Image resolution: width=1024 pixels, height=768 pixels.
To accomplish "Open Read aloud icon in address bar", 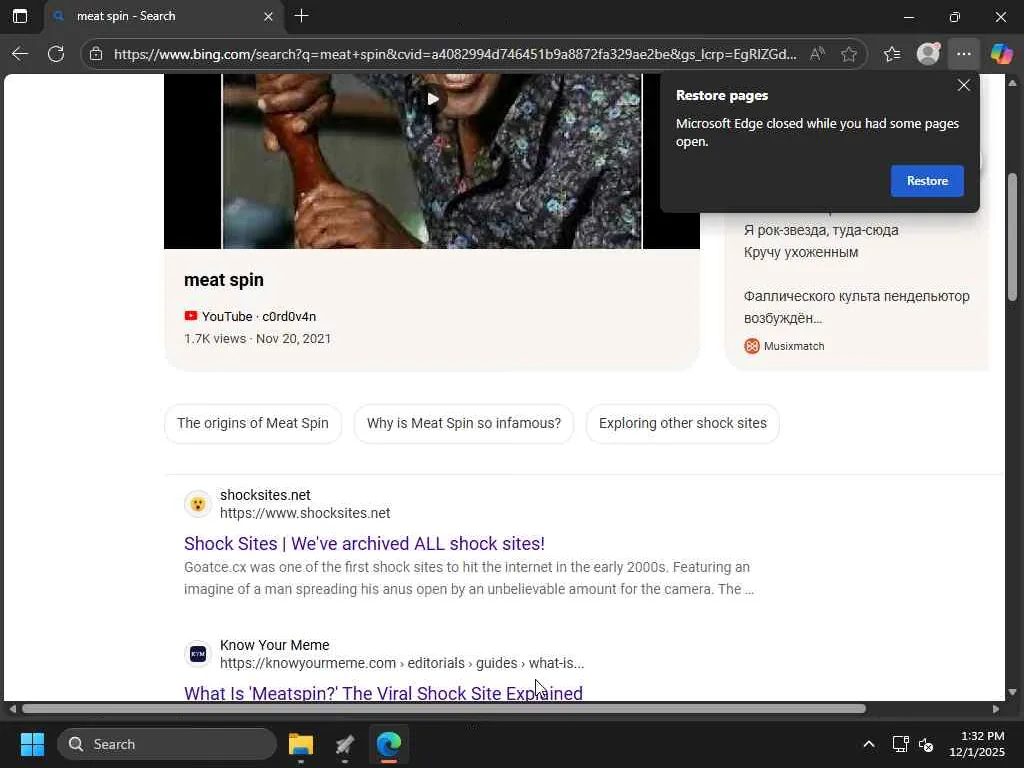I will click(816, 54).
